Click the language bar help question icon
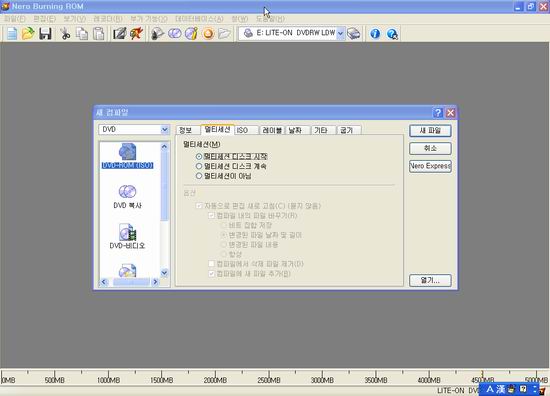 point(523,389)
